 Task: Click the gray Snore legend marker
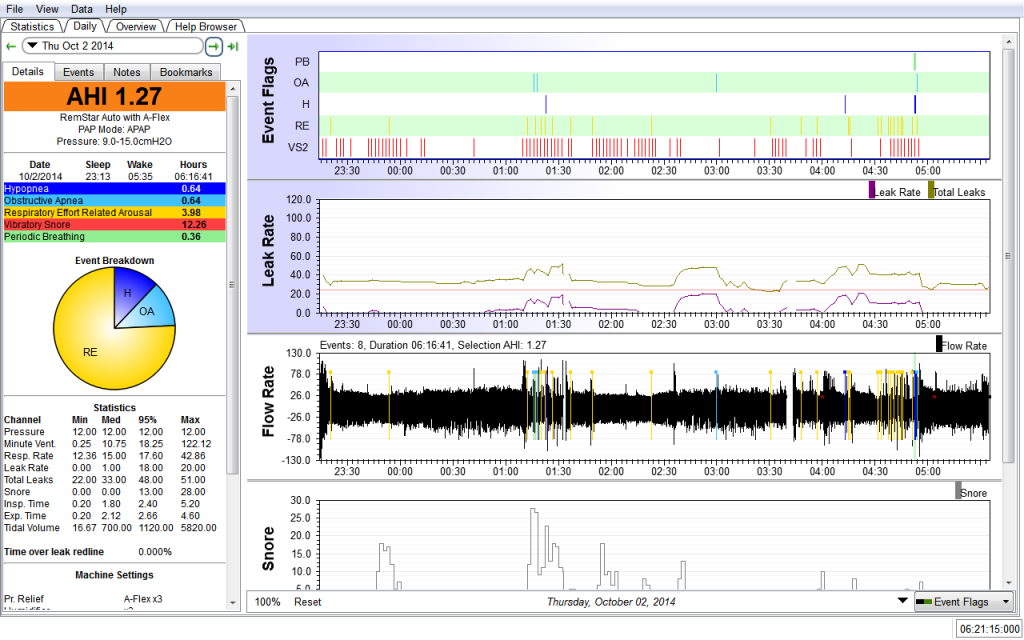(x=959, y=491)
